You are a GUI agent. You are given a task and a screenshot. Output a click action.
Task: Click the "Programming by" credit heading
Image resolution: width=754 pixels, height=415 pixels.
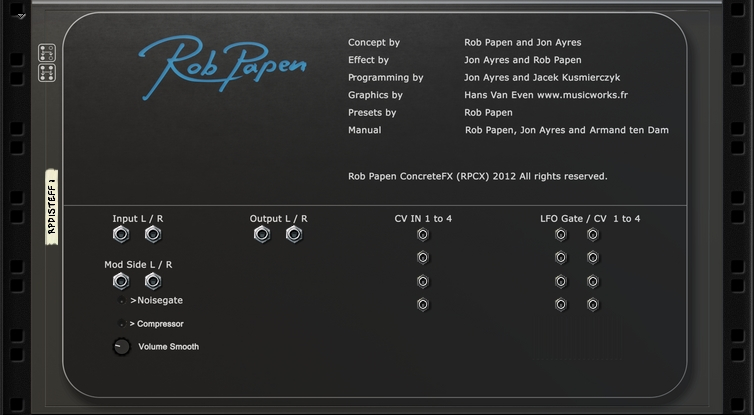point(386,77)
